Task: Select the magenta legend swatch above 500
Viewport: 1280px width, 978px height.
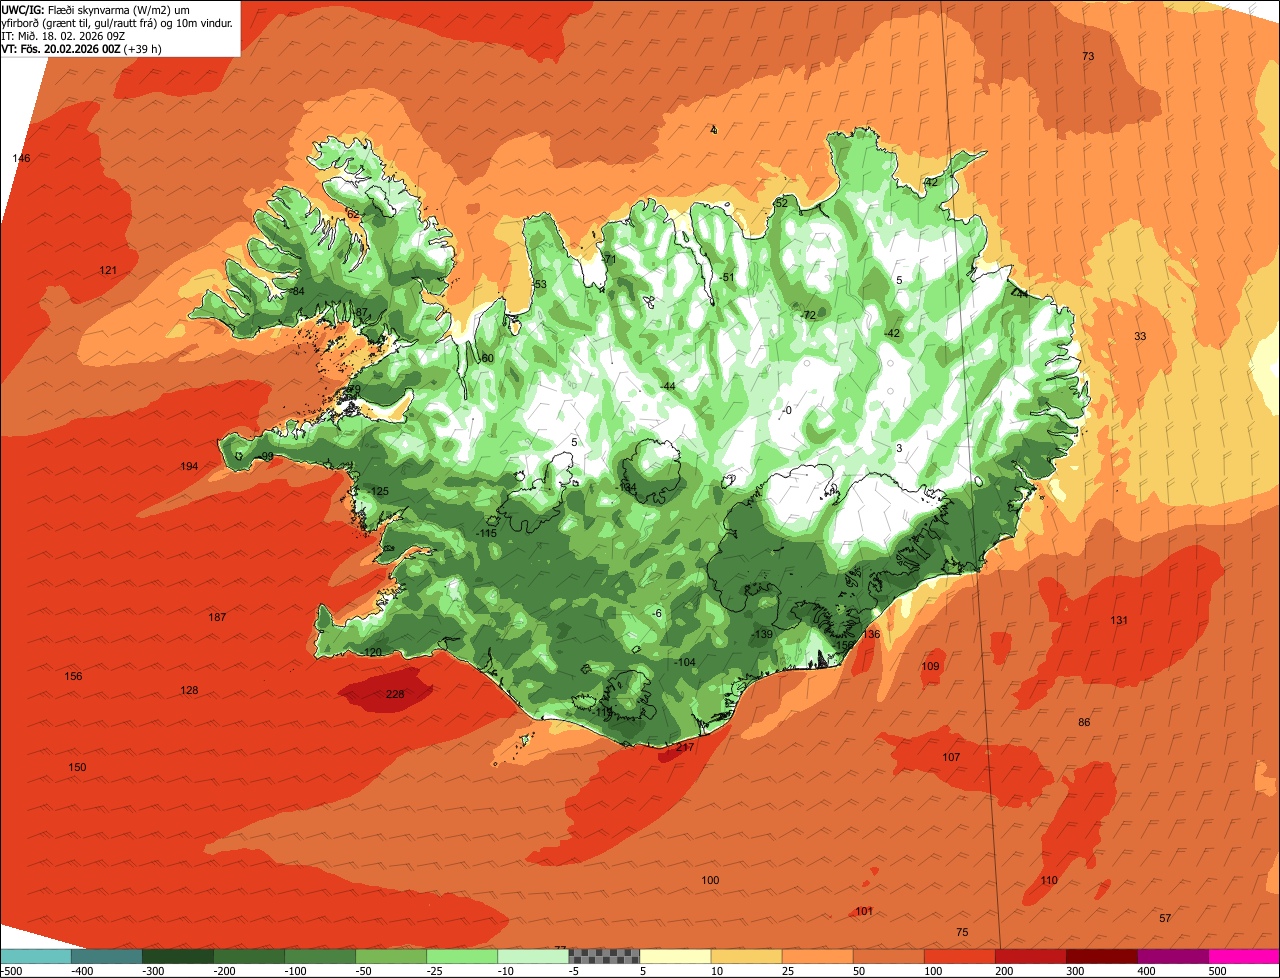Action: click(1244, 956)
